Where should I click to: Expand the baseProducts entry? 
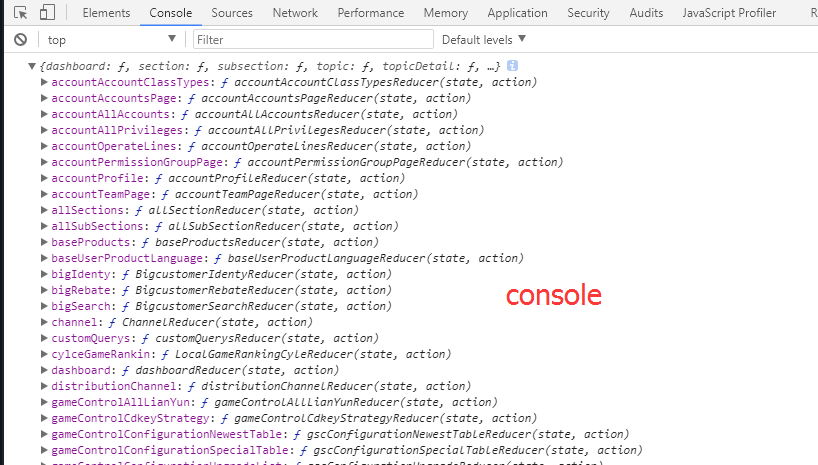44,242
